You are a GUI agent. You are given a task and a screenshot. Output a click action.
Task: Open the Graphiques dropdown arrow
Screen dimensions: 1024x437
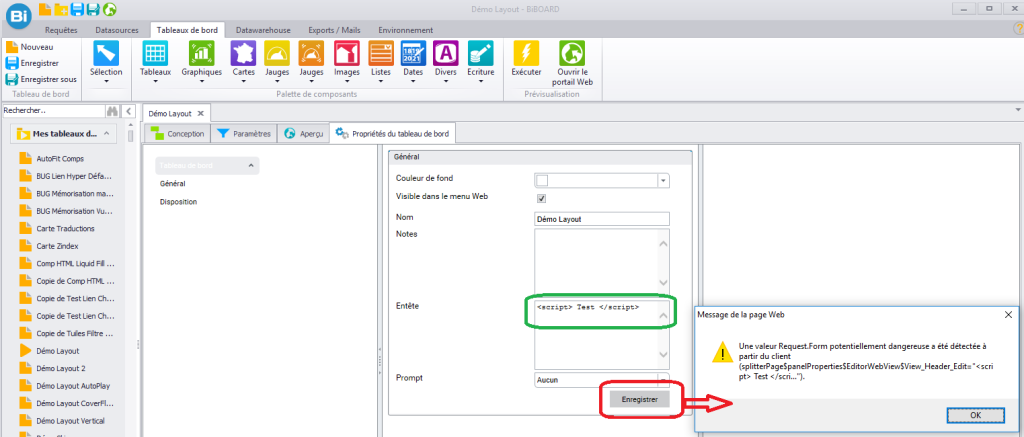(202, 81)
